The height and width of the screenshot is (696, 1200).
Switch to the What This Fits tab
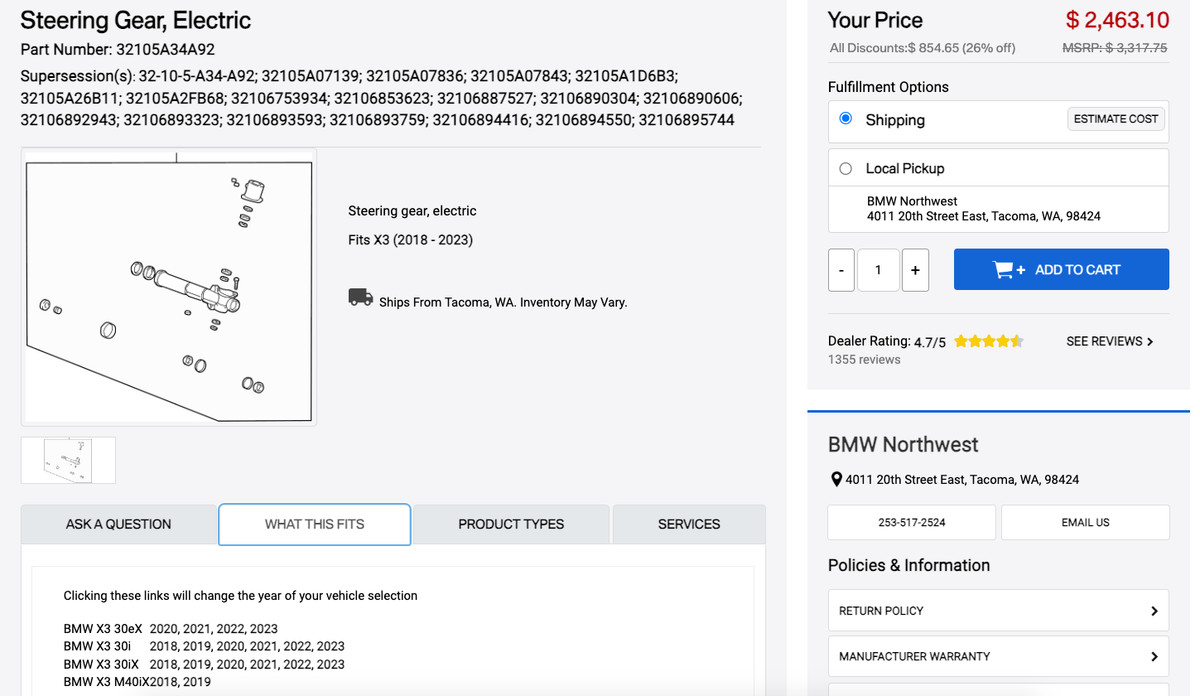pos(314,524)
